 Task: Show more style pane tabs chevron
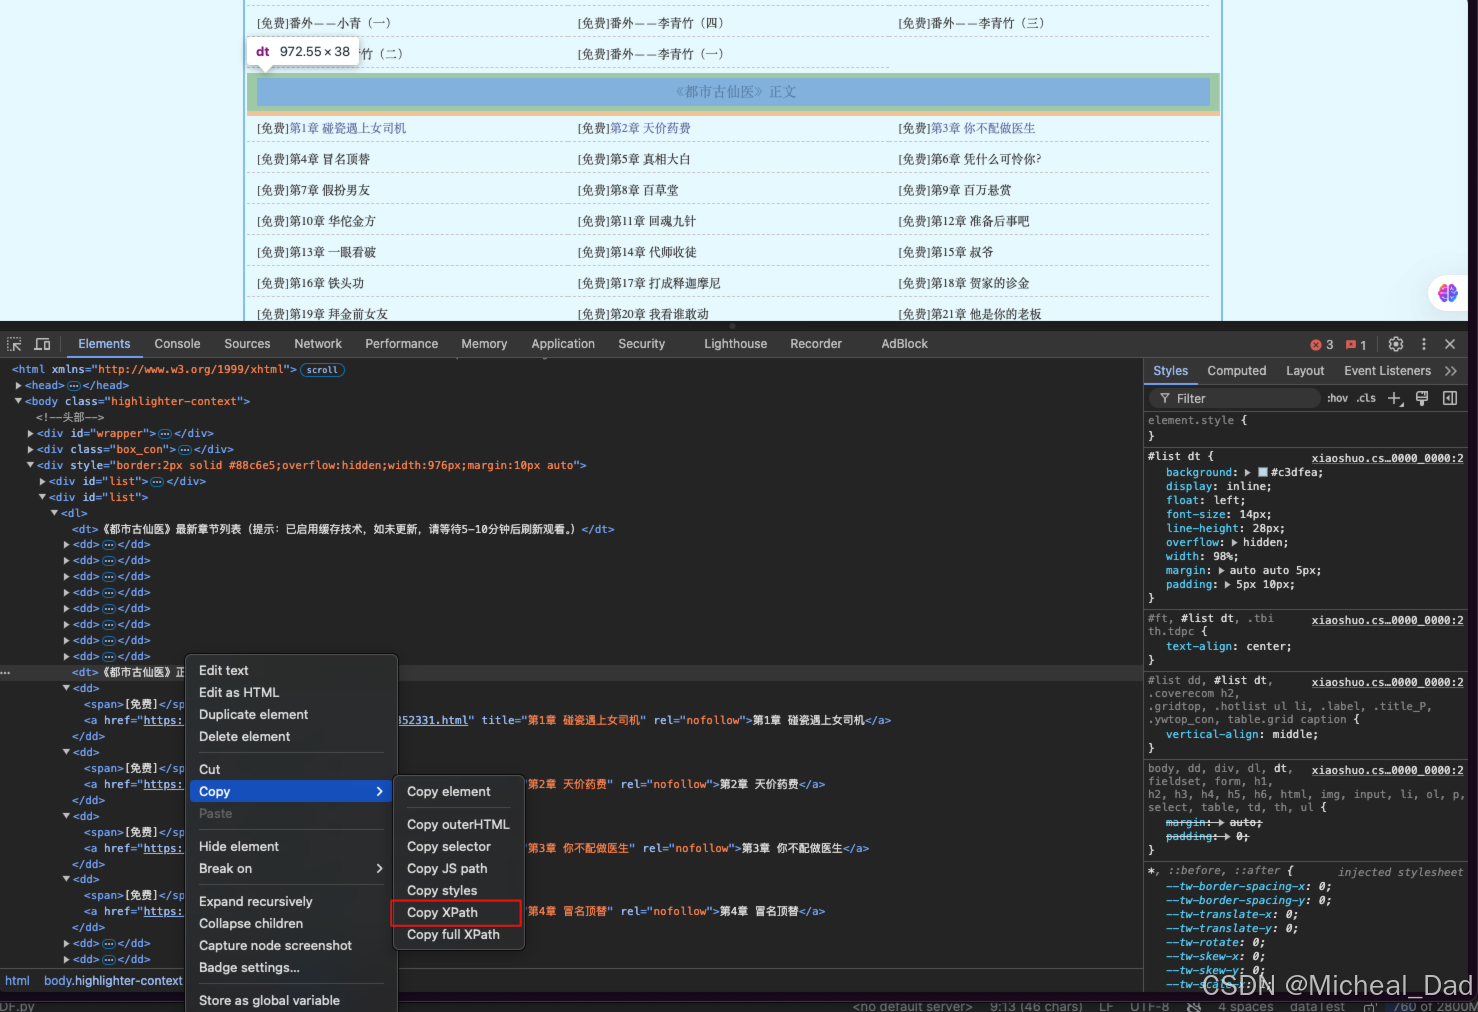[1451, 371]
